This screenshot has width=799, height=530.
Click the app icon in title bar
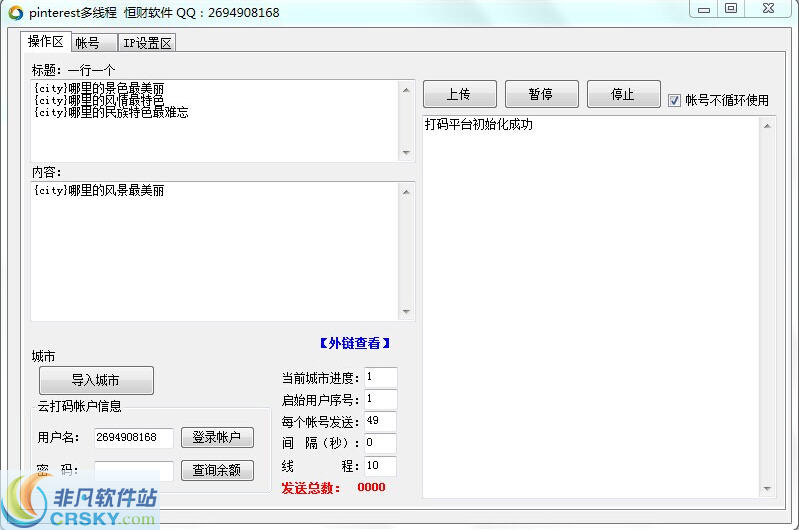16,13
